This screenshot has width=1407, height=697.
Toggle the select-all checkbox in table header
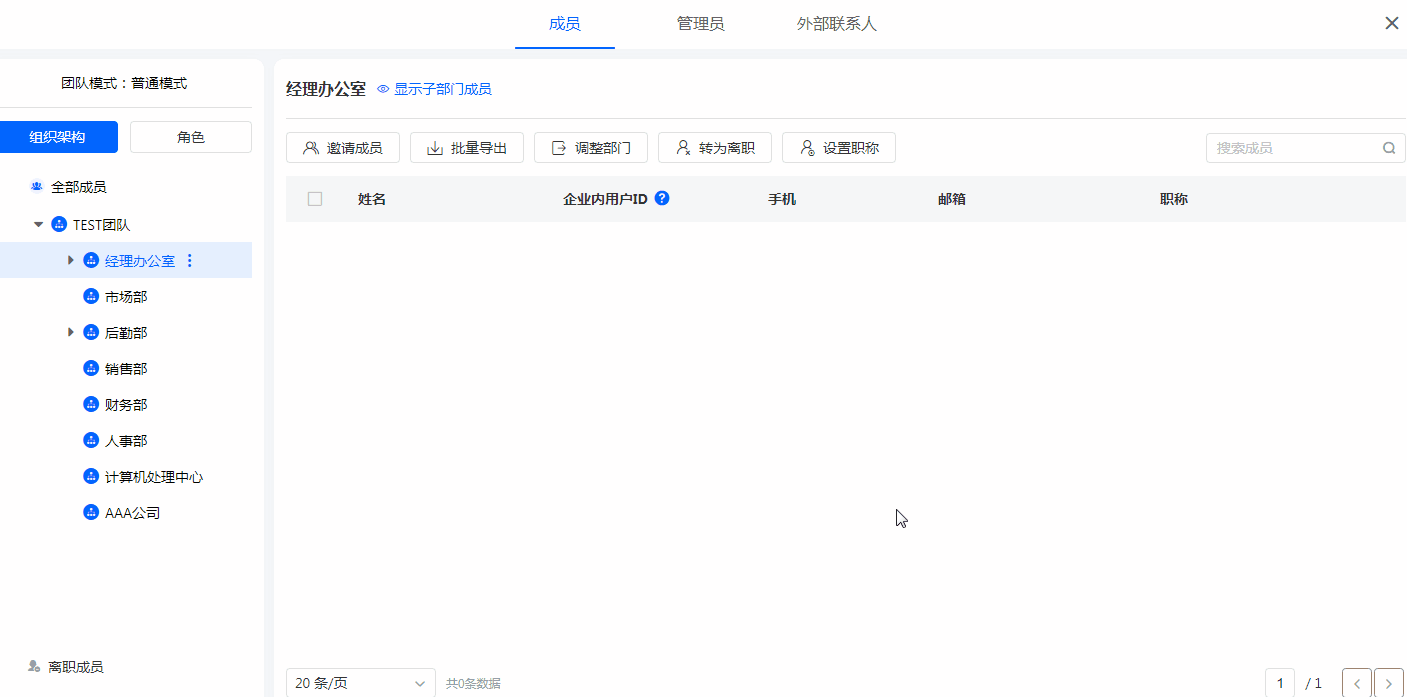(x=315, y=199)
